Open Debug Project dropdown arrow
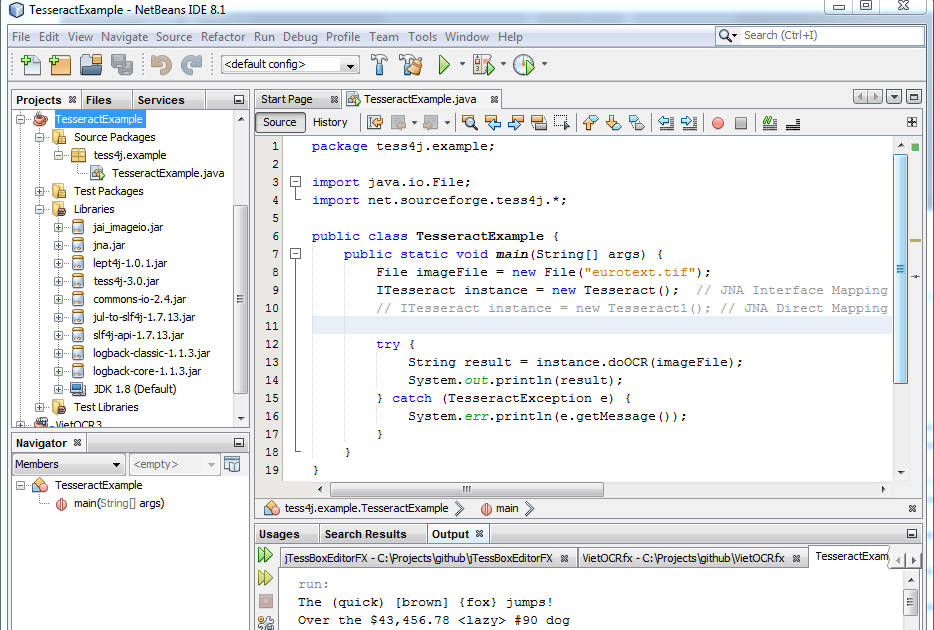This screenshot has width=934, height=630. (503, 64)
